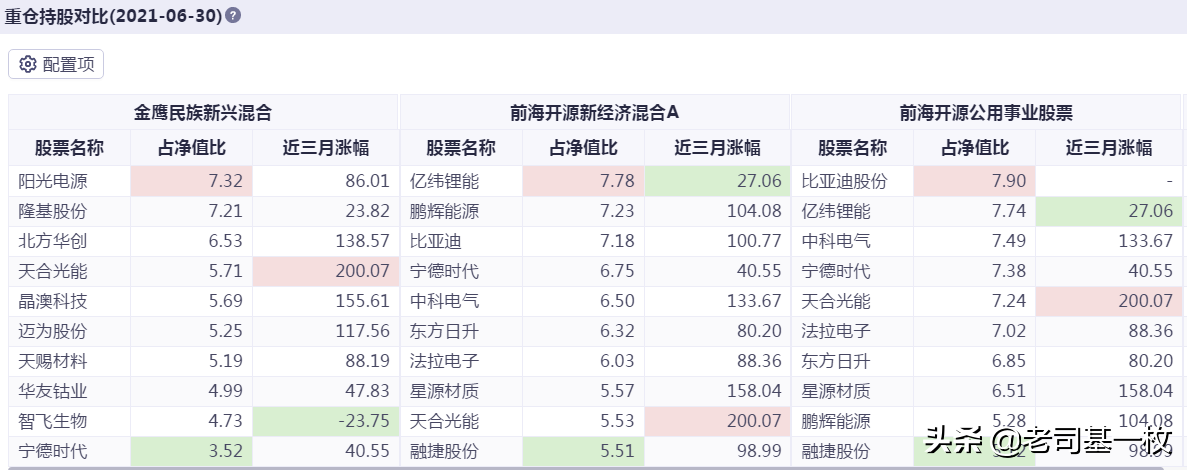Select the 晶澳科技 stock name
The width and height of the screenshot is (1187, 470).
[x=53, y=301]
